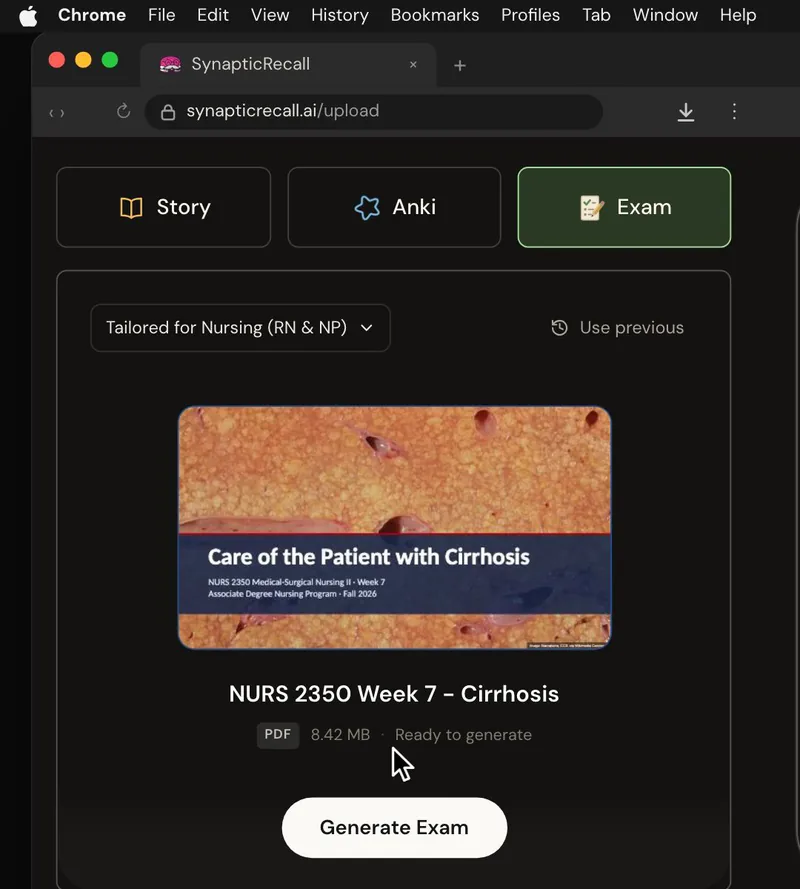The image size is (800, 889).
Task: Close the Chrome window with the red button
Action: [x=57, y=60]
